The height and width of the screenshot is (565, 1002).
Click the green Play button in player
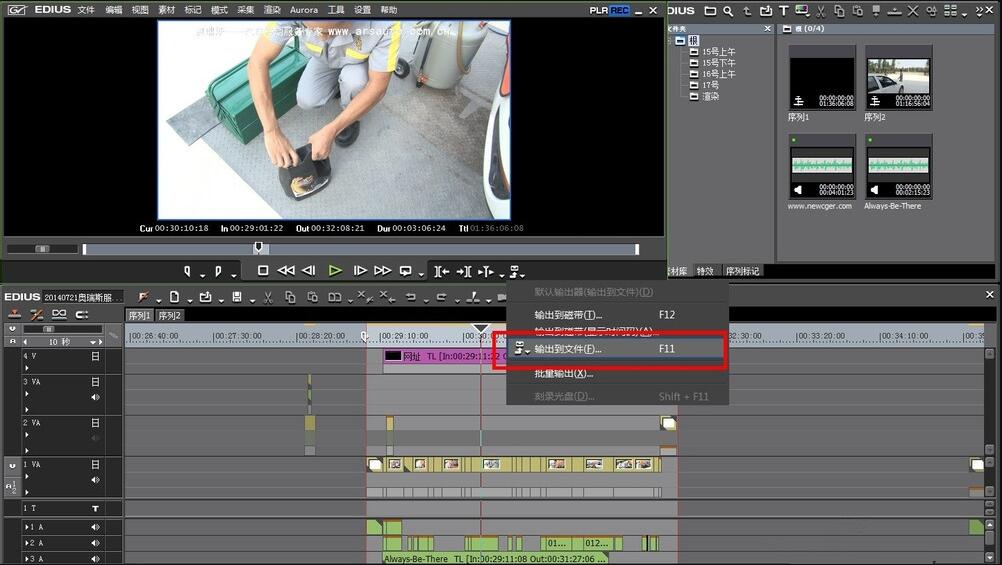click(x=335, y=270)
